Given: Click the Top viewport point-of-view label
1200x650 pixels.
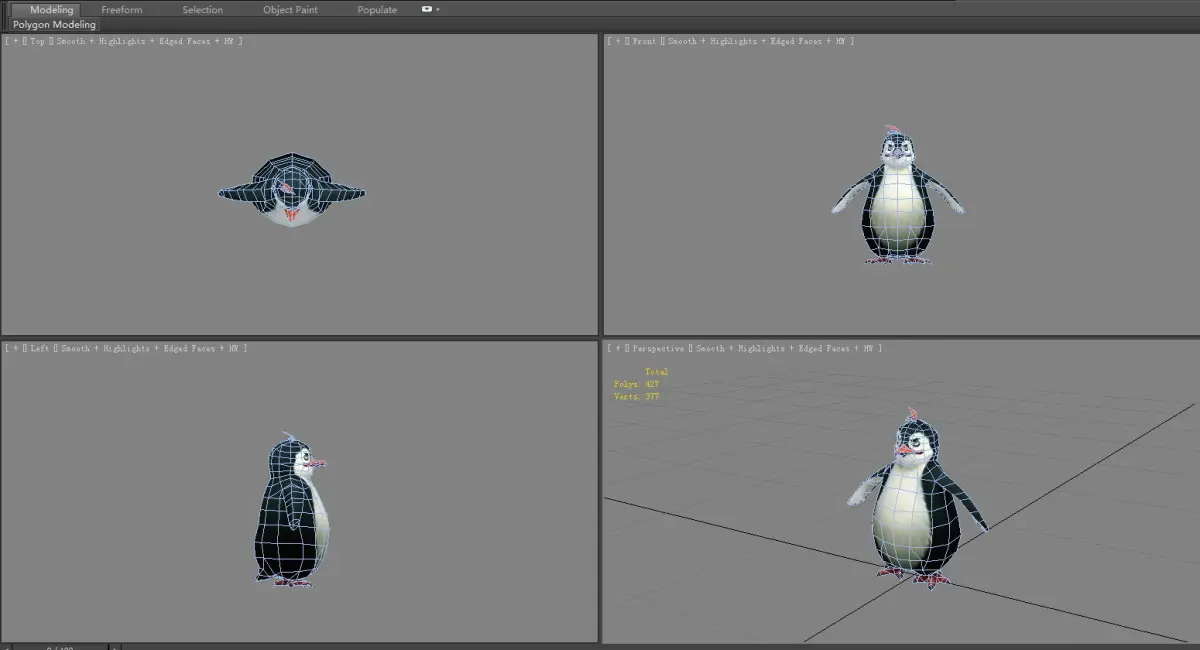Looking at the screenshot, I should point(38,41).
